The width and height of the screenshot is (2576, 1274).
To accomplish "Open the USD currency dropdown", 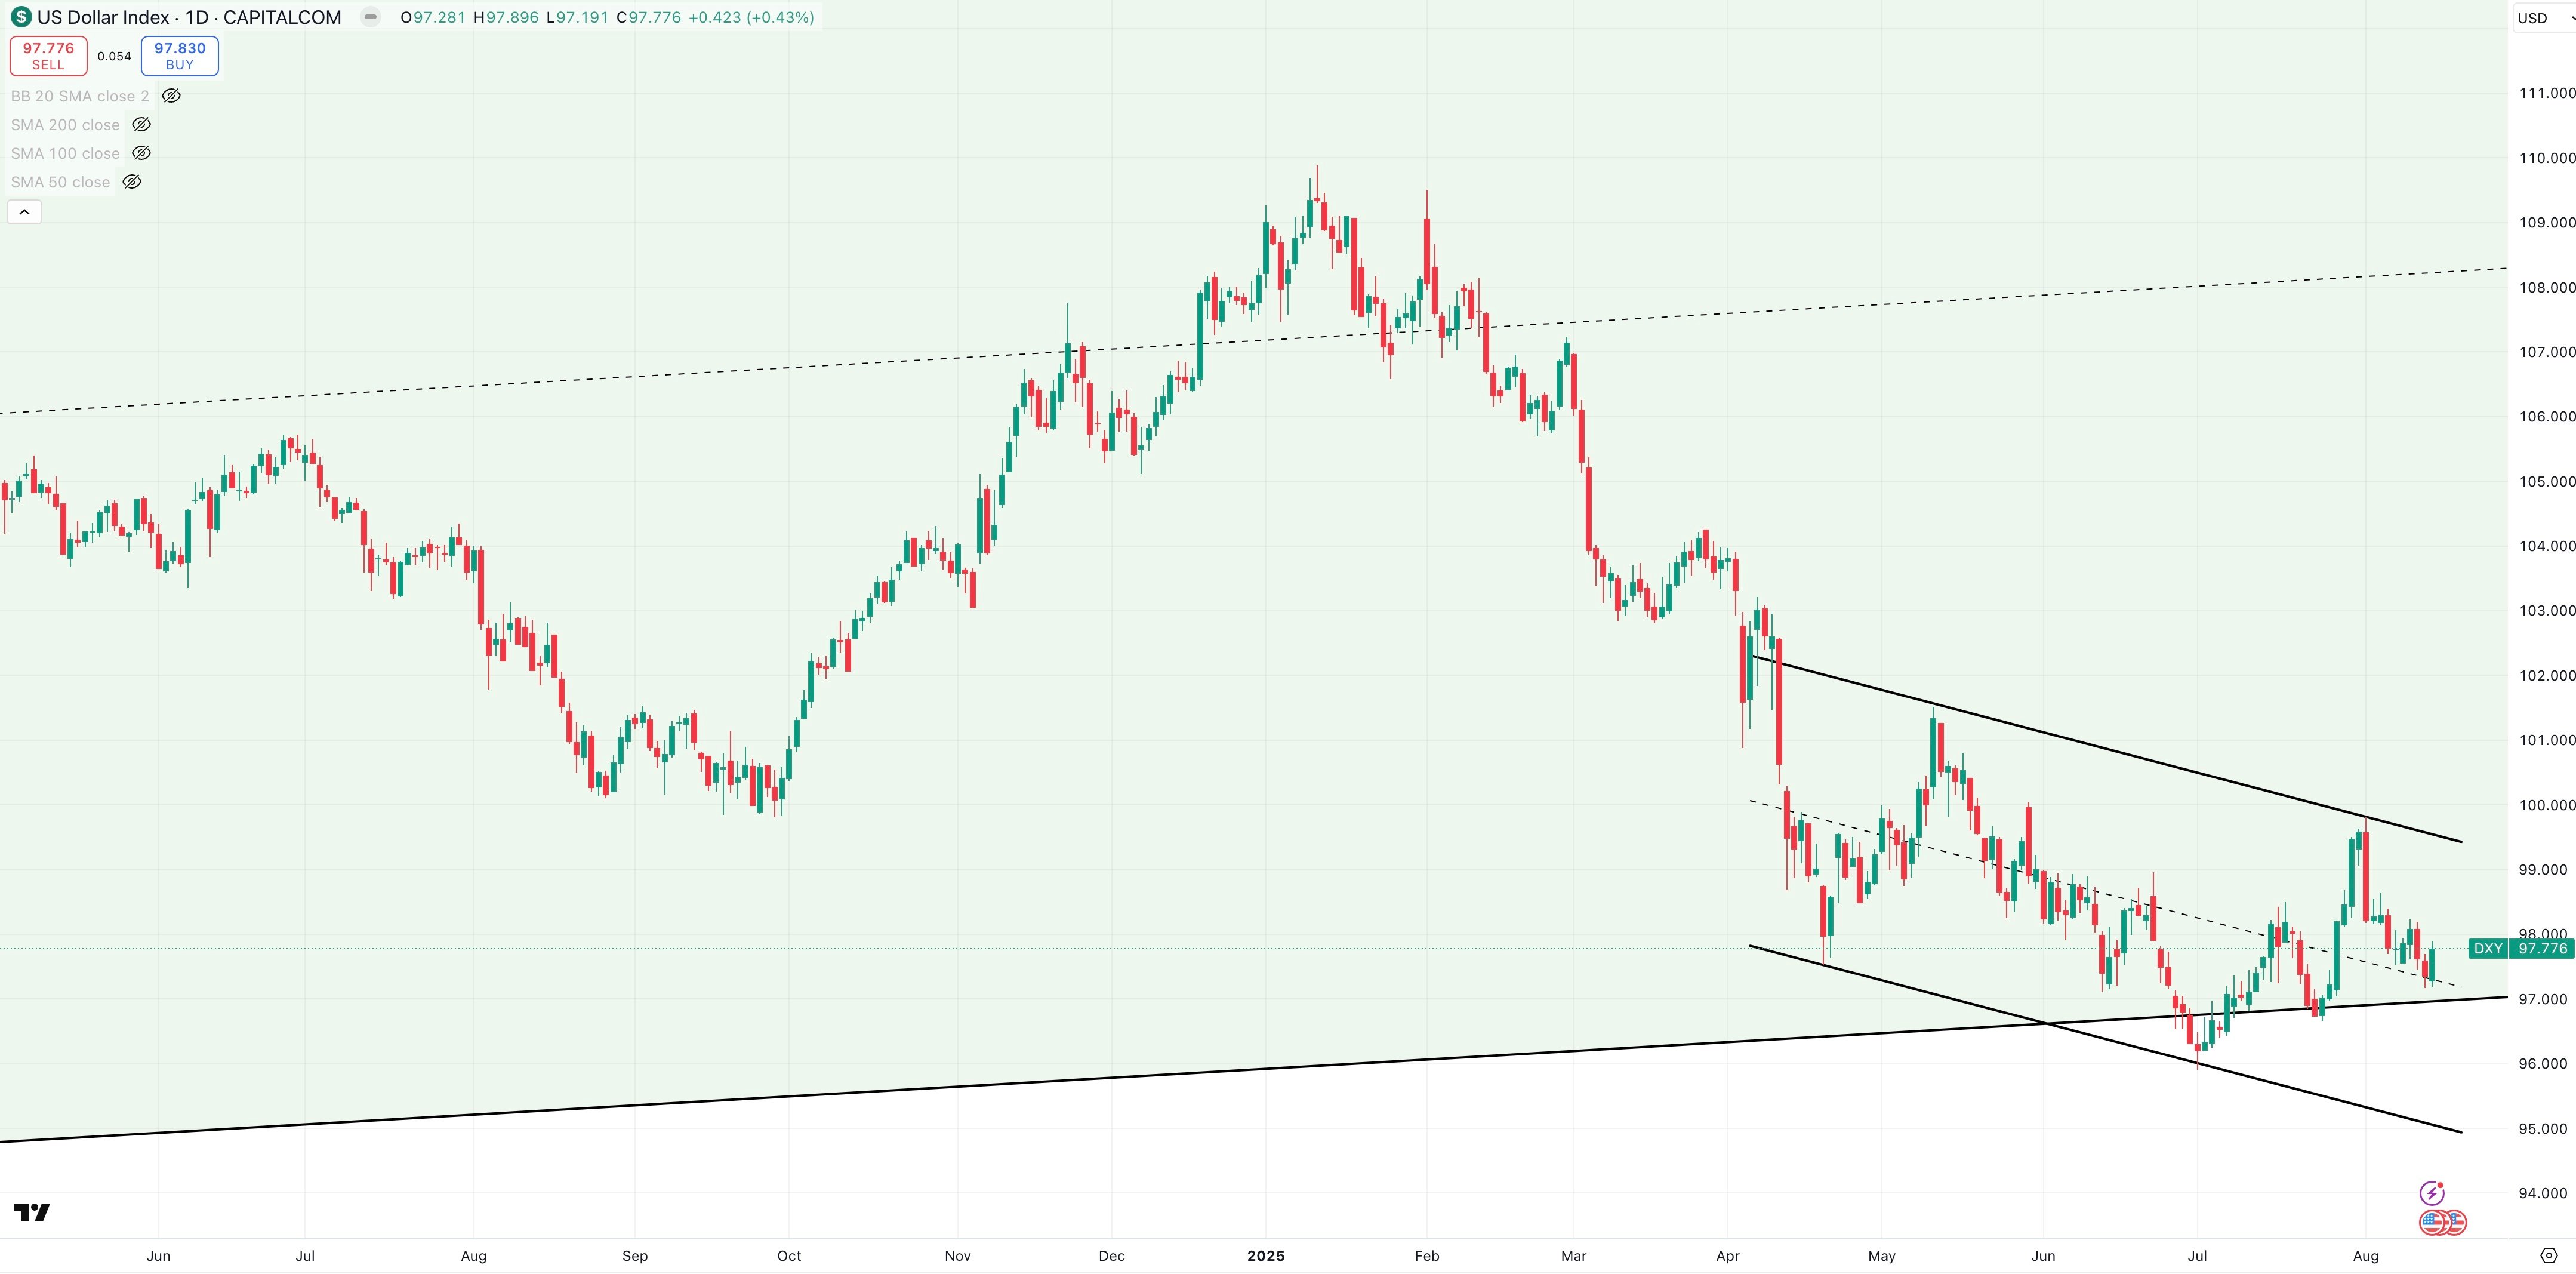I will click(2544, 18).
